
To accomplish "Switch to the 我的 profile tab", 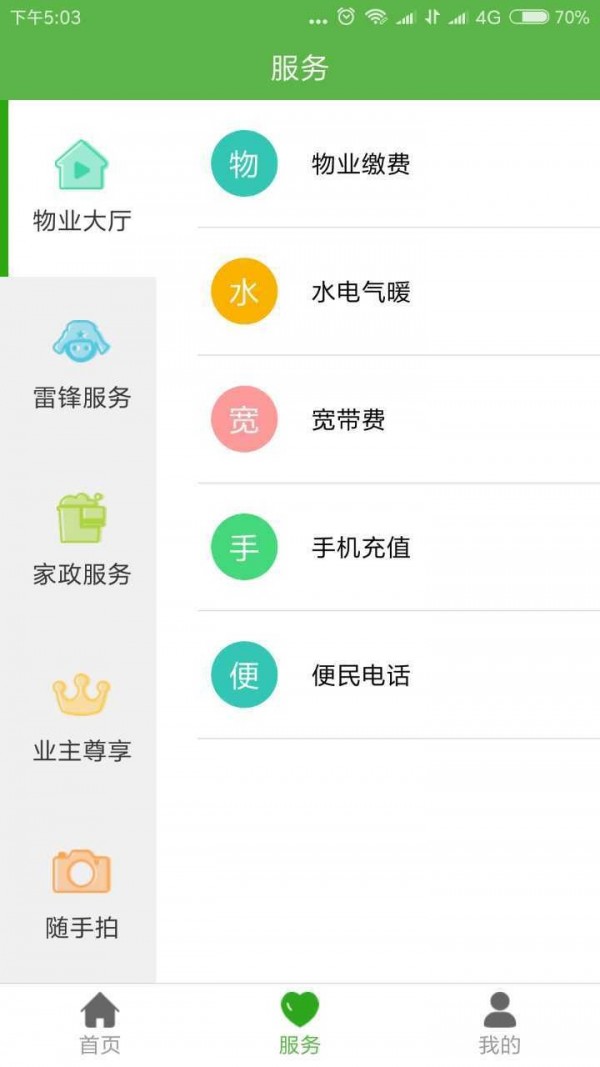I will 499,1025.
